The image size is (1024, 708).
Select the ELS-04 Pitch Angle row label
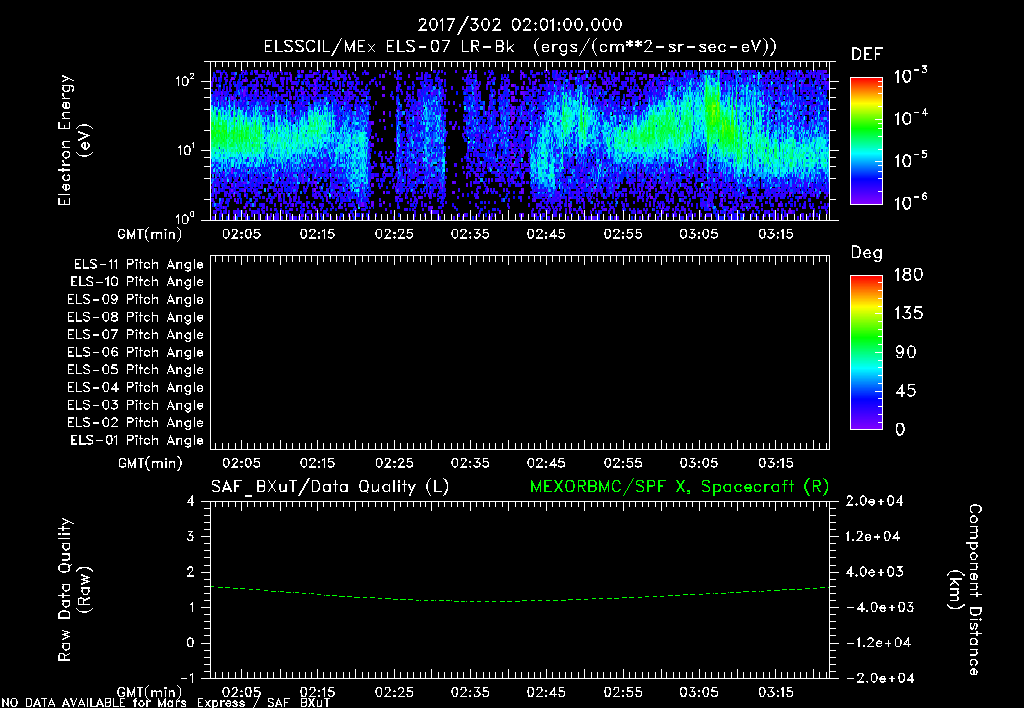point(136,388)
